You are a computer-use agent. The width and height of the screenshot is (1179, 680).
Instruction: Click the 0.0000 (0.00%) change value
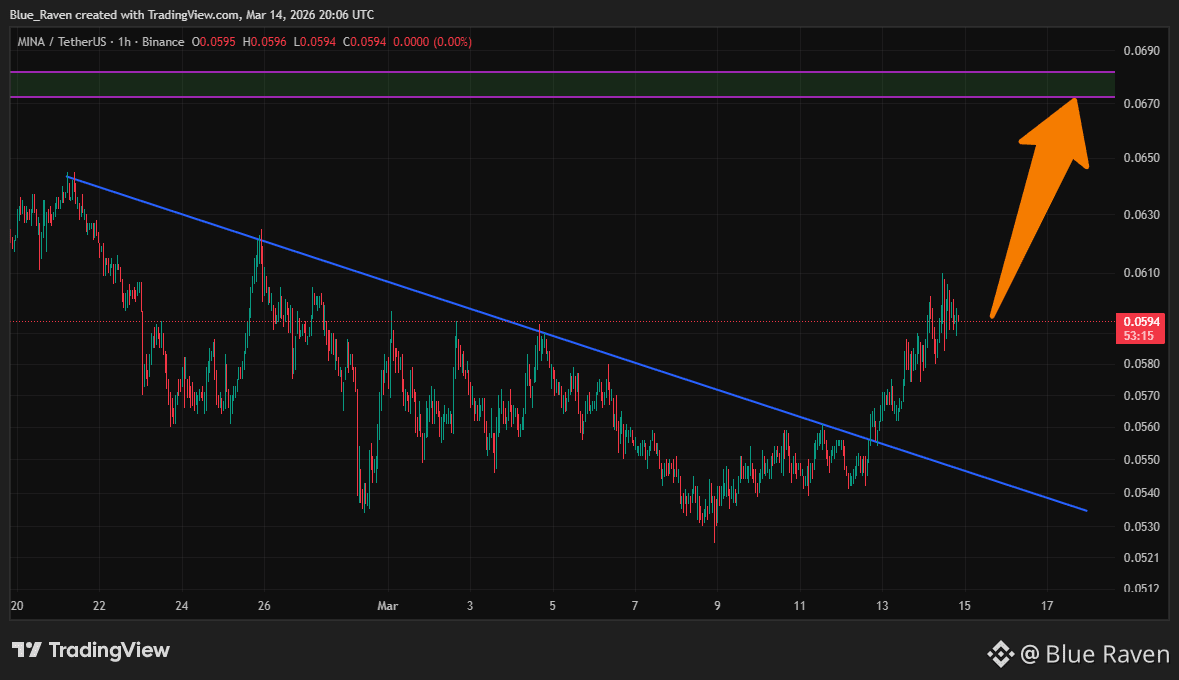click(x=432, y=42)
